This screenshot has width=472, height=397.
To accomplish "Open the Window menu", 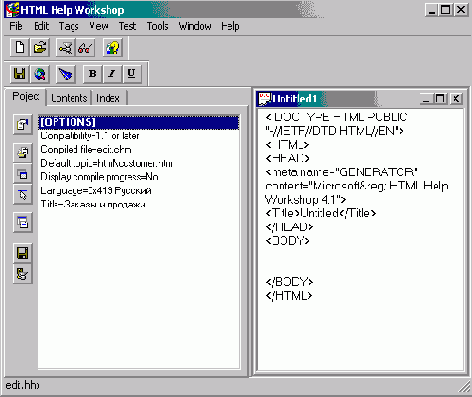I will [x=195, y=26].
